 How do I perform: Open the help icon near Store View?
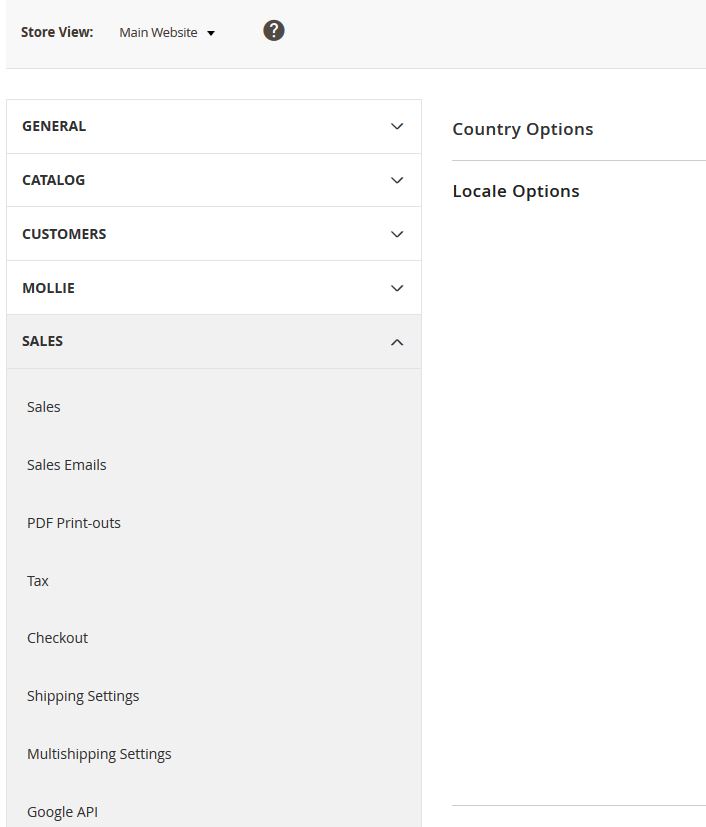click(x=273, y=30)
